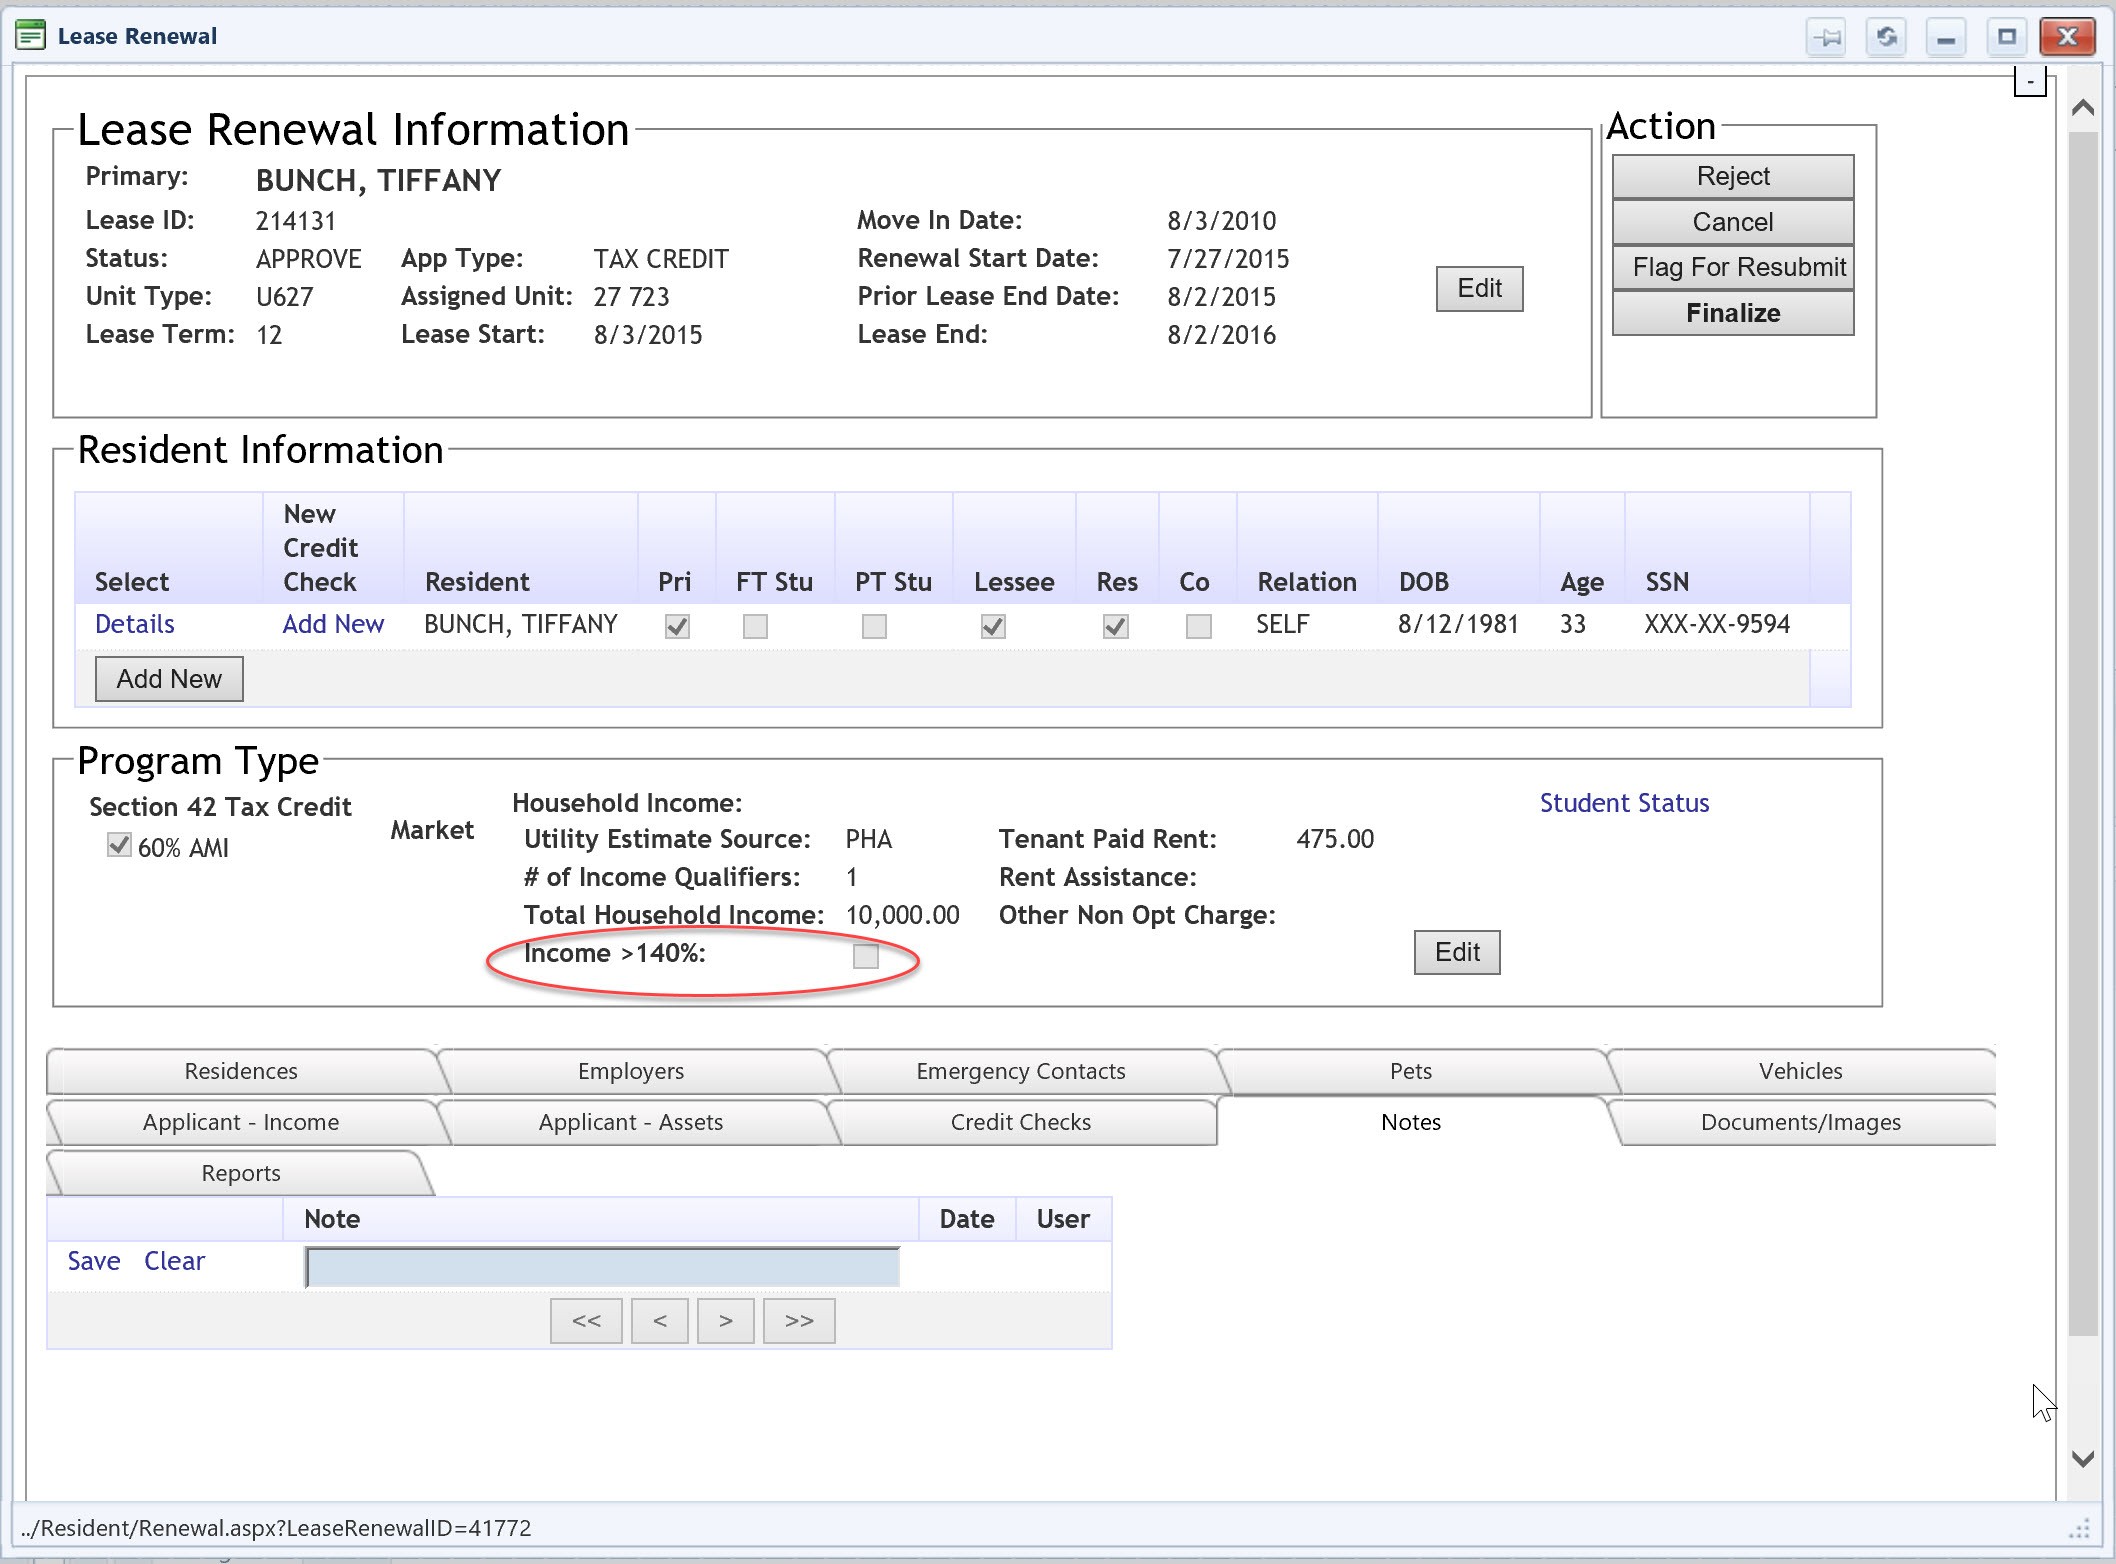
Task: Click the pin window icon in title bar
Action: click(x=1827, y=38)
